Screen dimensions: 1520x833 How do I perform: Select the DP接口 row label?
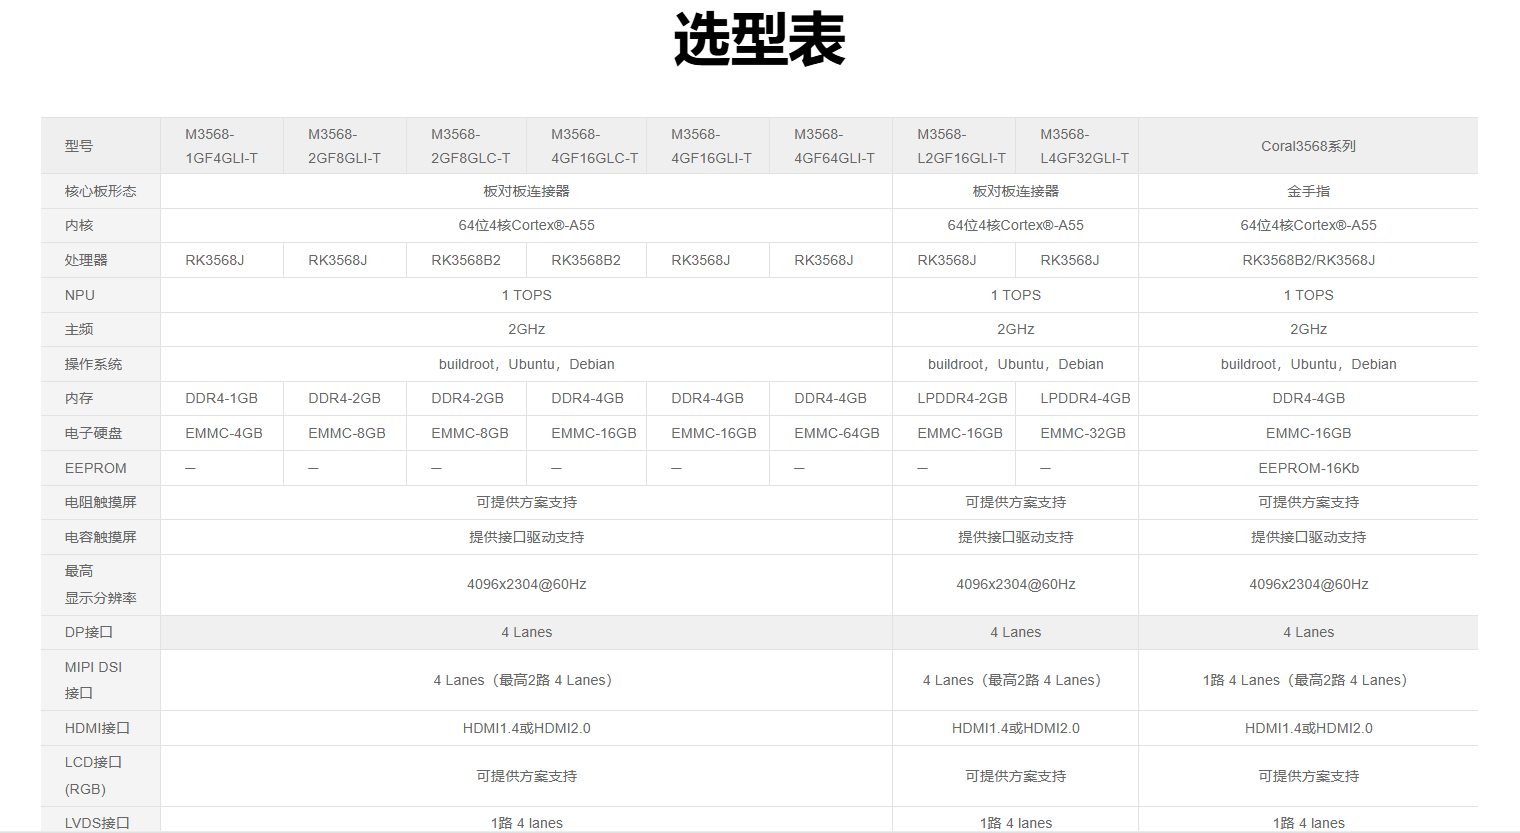coord(89,632)
